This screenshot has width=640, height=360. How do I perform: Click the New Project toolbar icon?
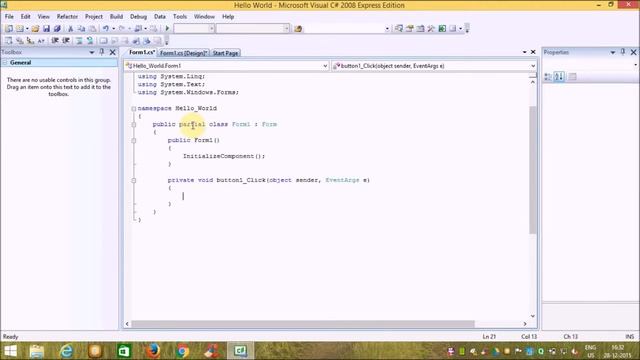(9, 29)
